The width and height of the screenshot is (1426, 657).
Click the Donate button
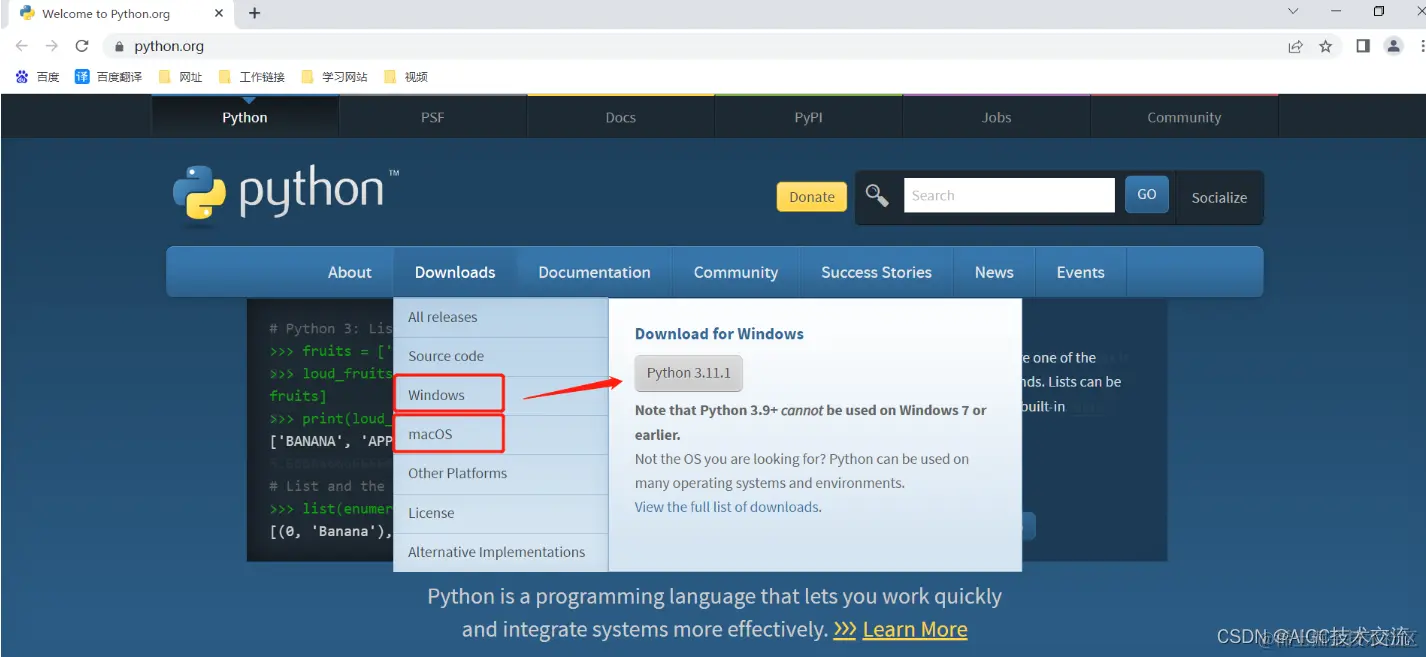(x=812, y=197)
